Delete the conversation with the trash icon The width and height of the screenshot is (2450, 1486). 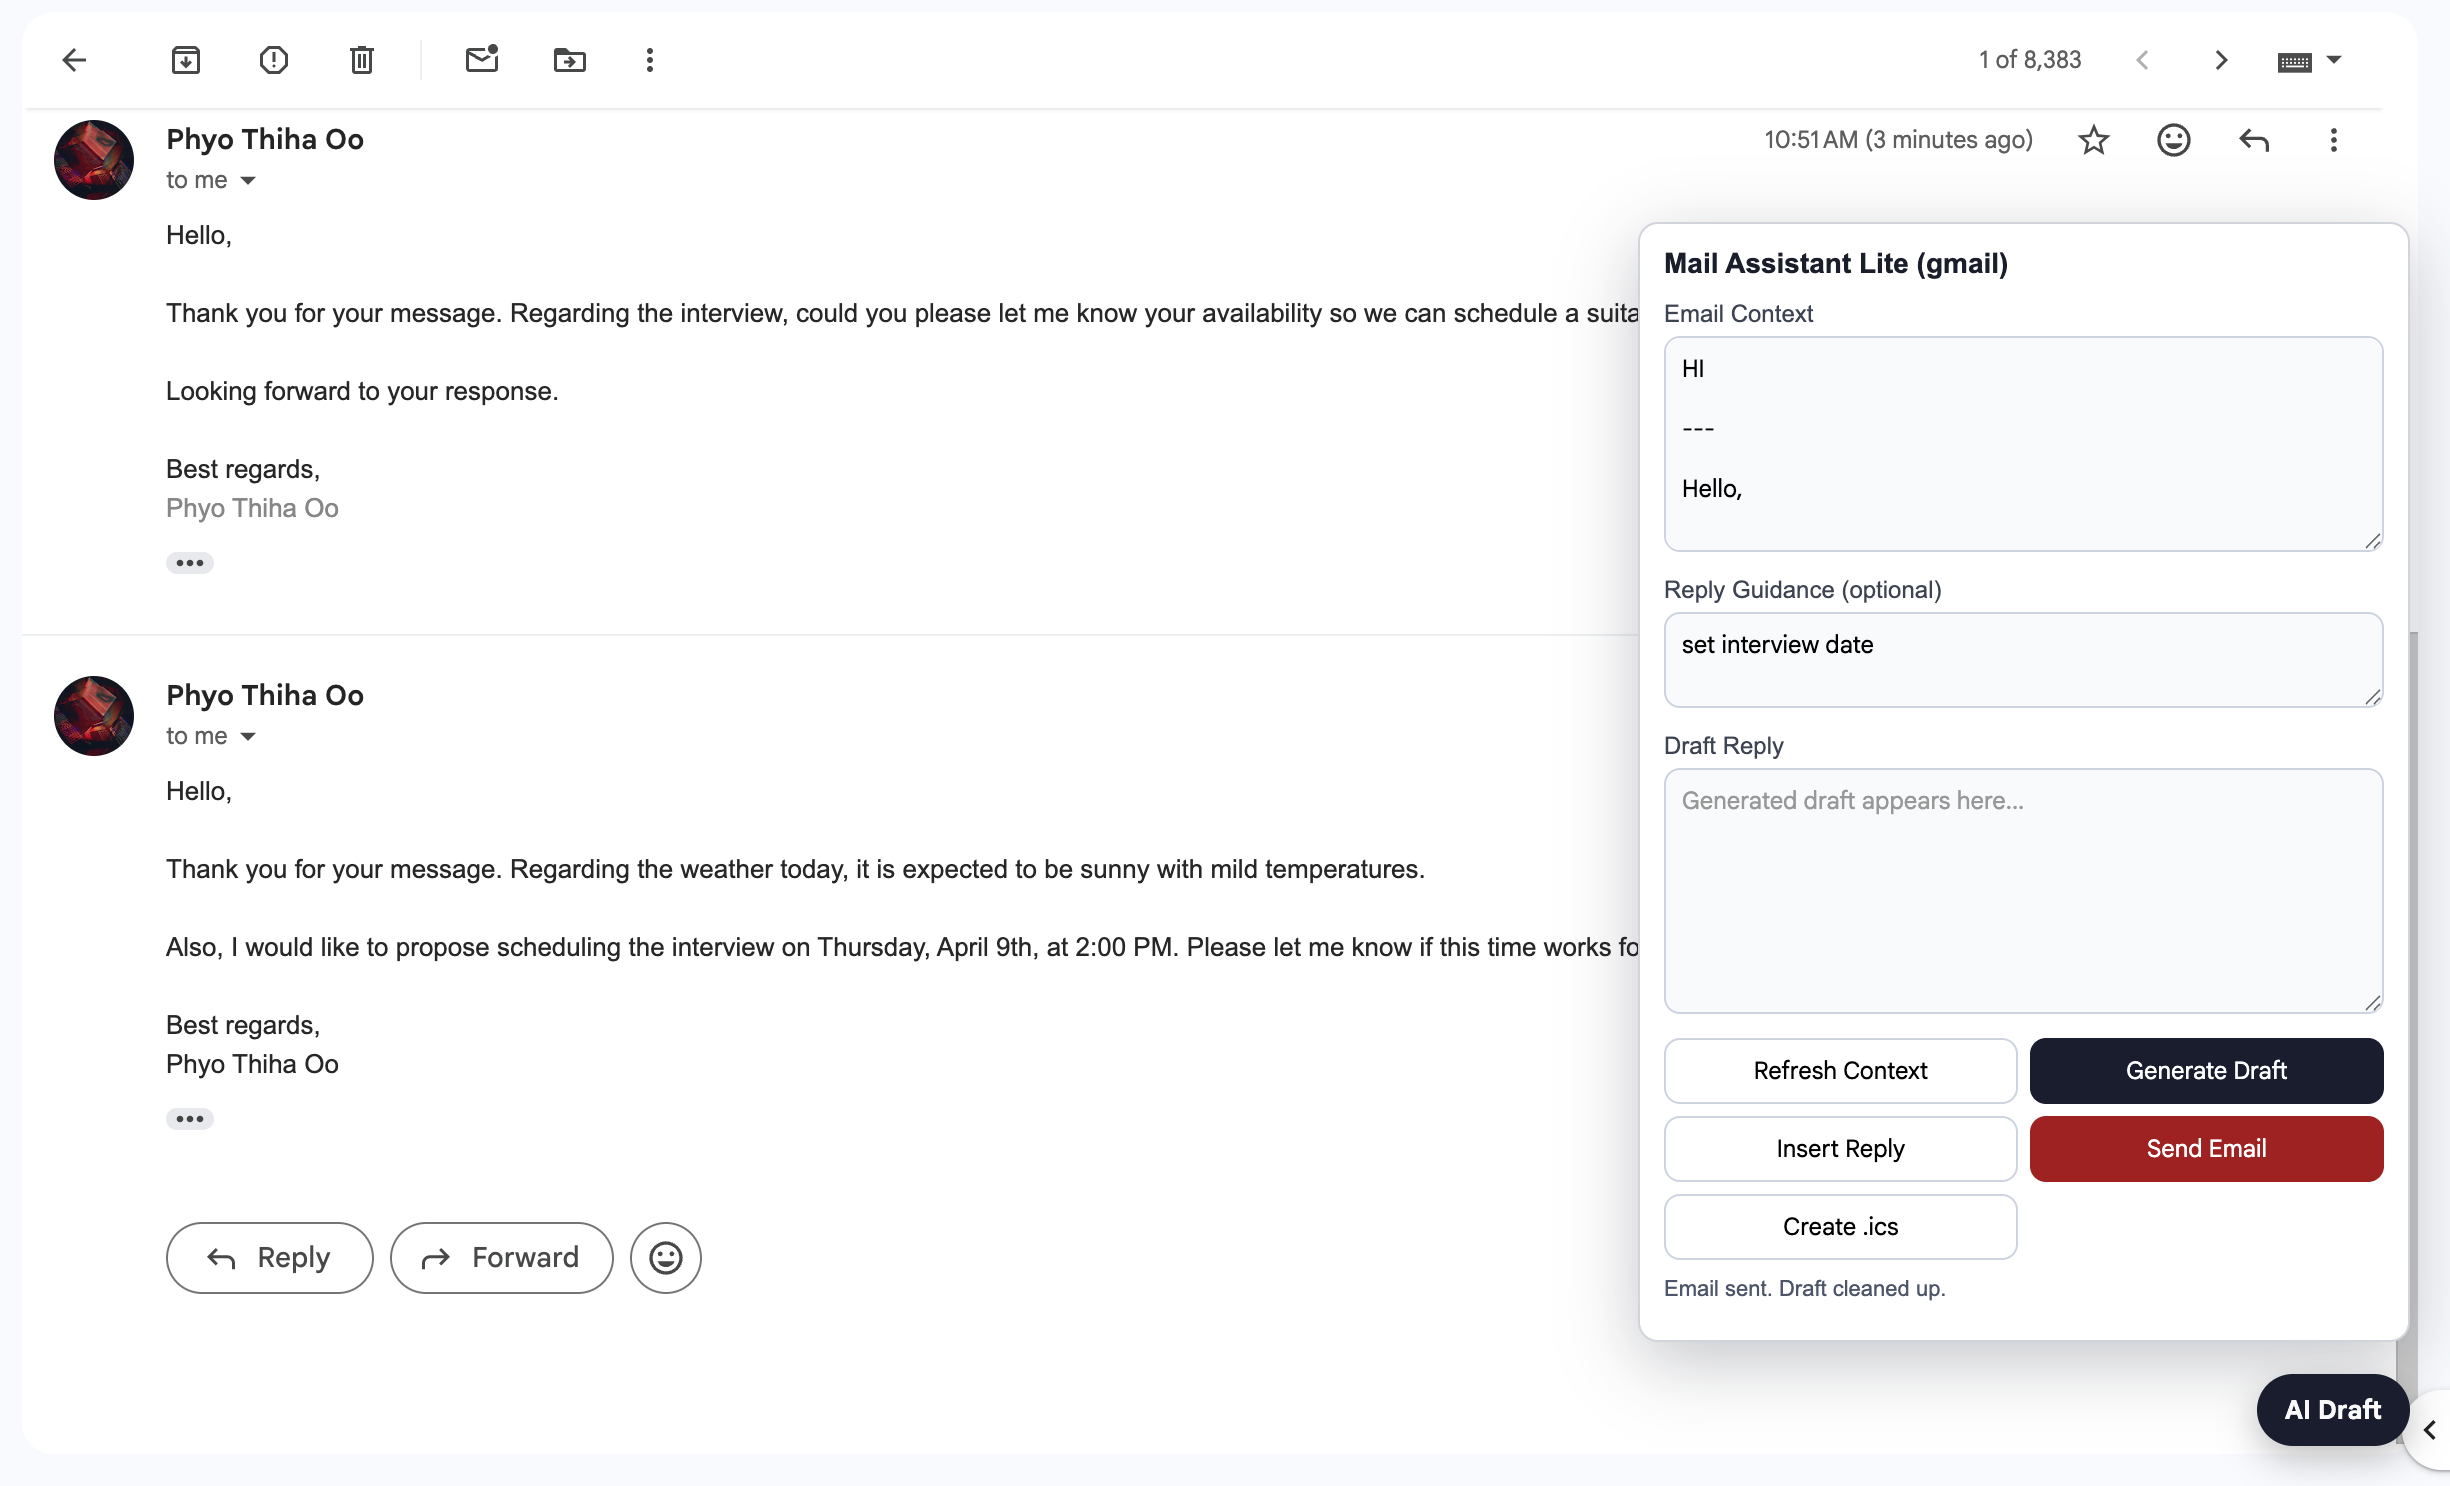click(361, 60)
